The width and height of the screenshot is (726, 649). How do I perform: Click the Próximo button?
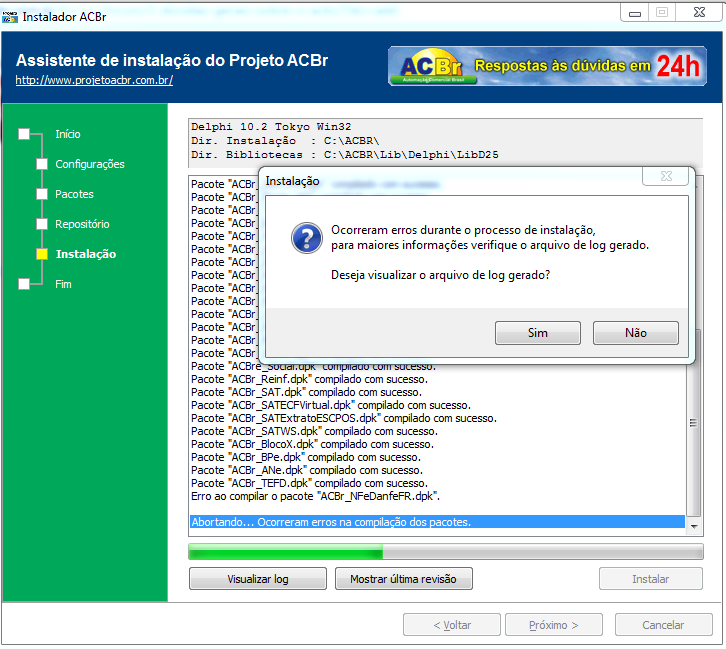point(554,625)
